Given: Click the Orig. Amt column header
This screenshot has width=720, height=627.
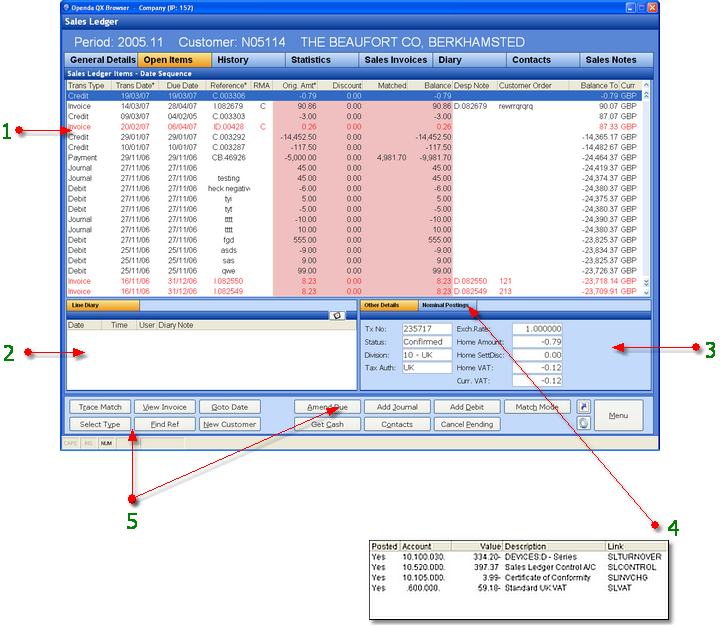Looking at the screenshot, I should (x=296, y=85).
